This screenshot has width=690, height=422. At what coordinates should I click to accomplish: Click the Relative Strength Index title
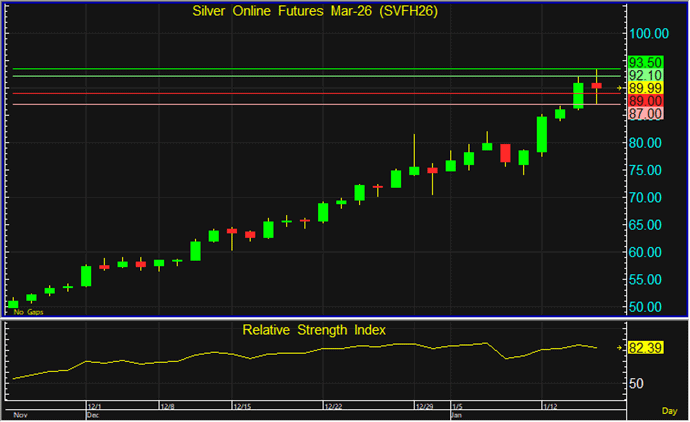(x=313, y=329)
